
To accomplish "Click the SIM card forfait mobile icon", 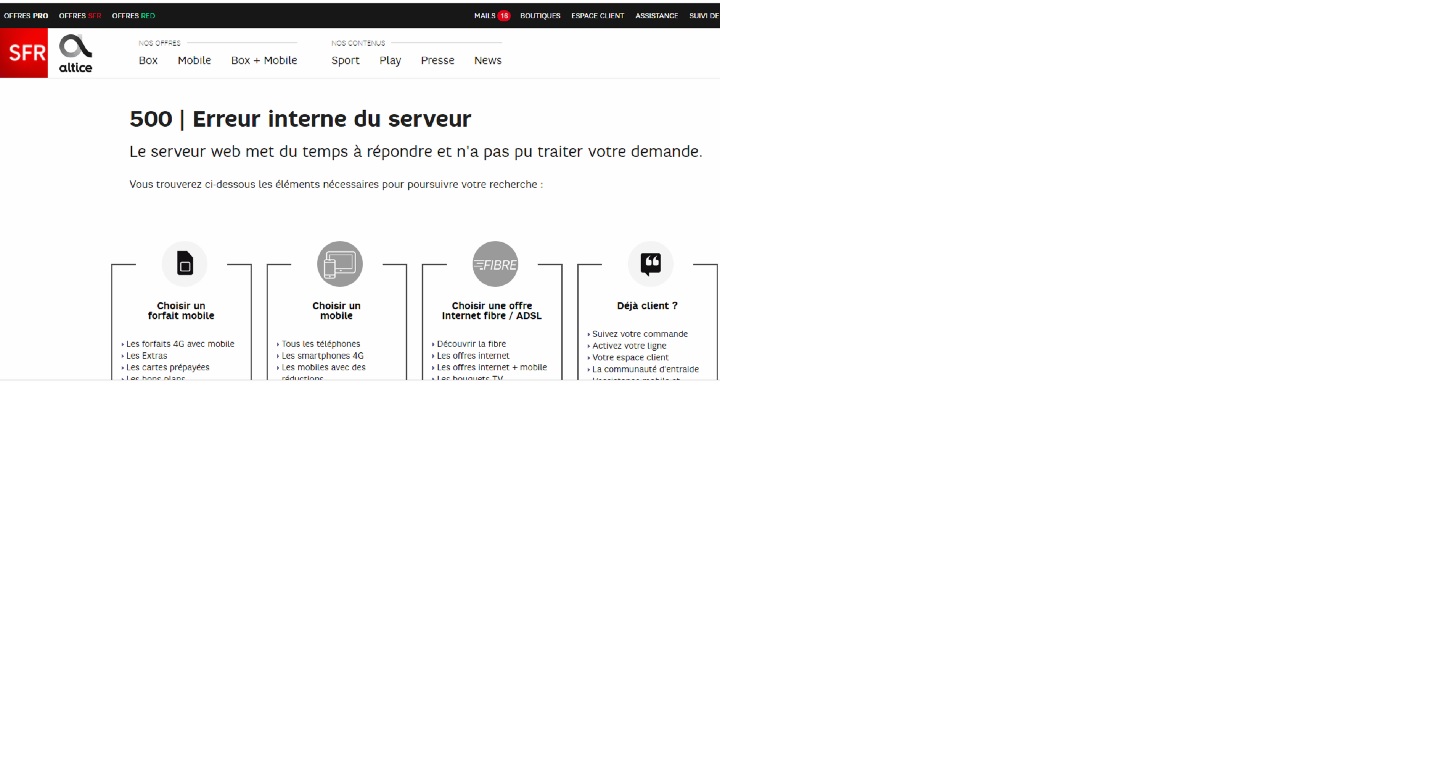I will (184, 263).
